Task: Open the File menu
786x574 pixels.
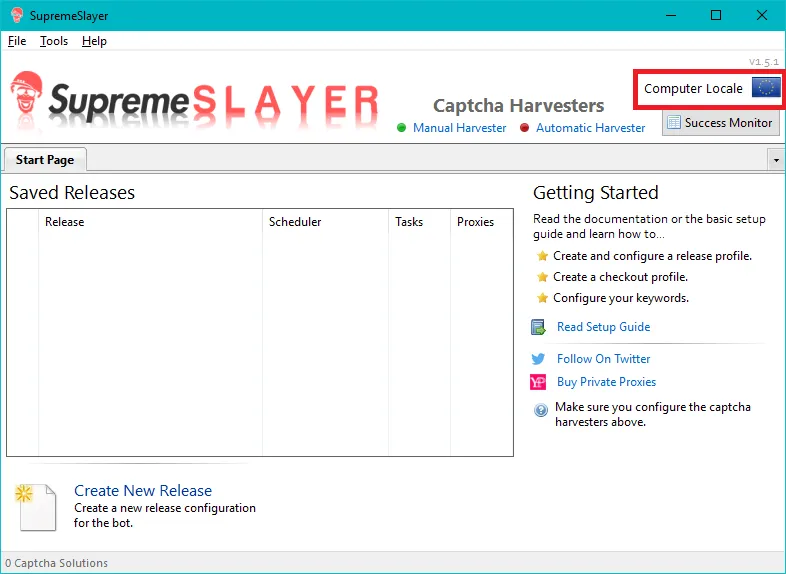Action: click(x=17, y=41)
